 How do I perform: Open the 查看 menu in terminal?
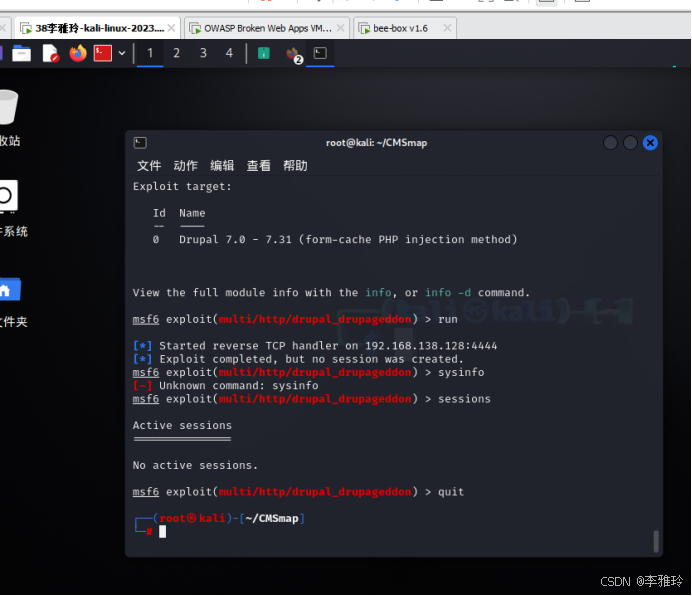tap(259, 166)
